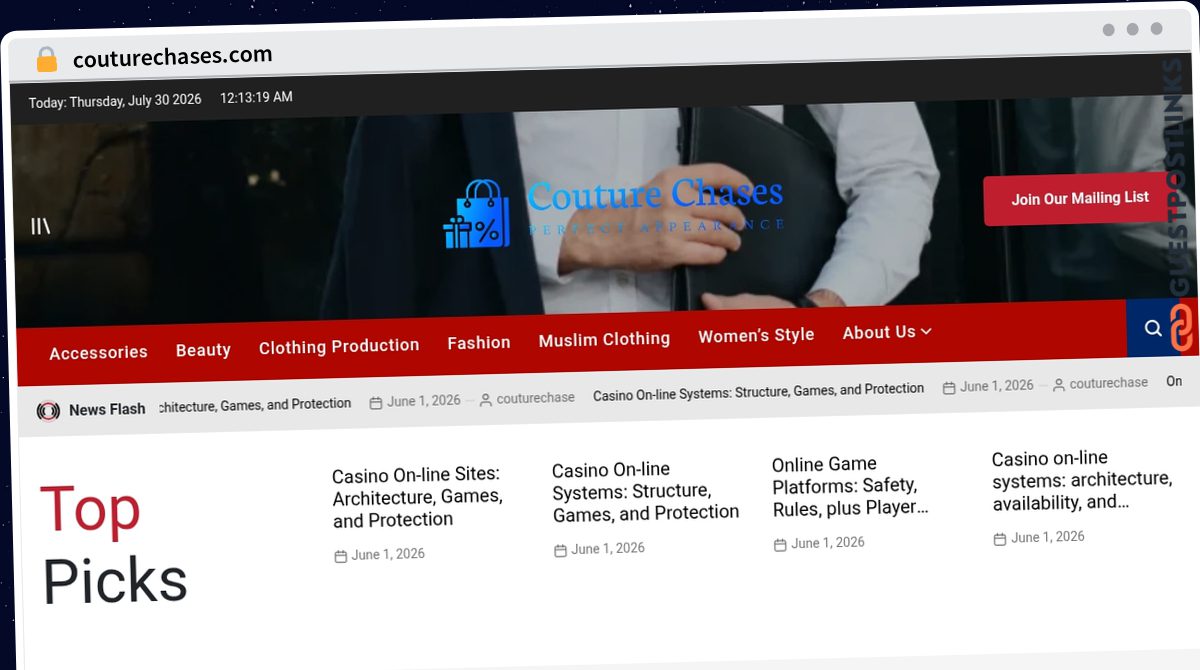Screen dimensions: 1200x670
Task: Open the Accessories menu item
Action: click(98, 352)
